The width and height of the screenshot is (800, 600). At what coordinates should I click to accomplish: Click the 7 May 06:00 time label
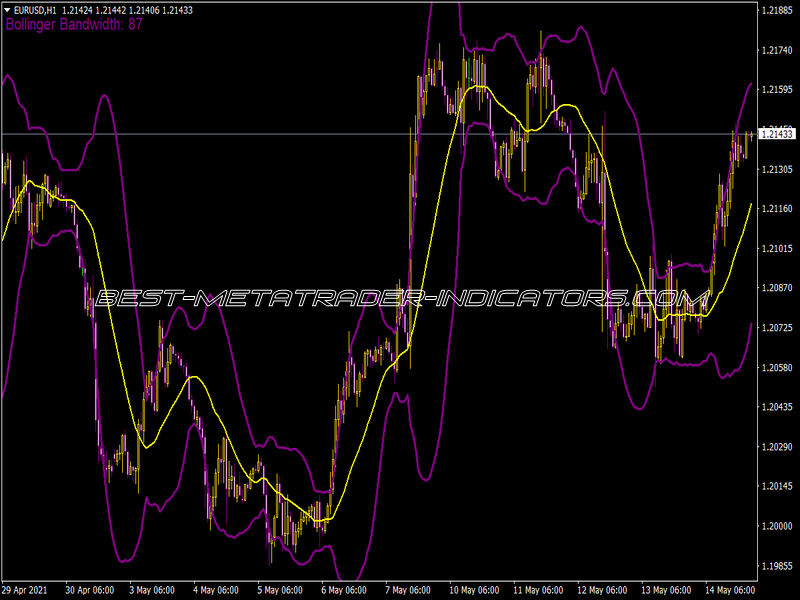(x=408, y=590)
